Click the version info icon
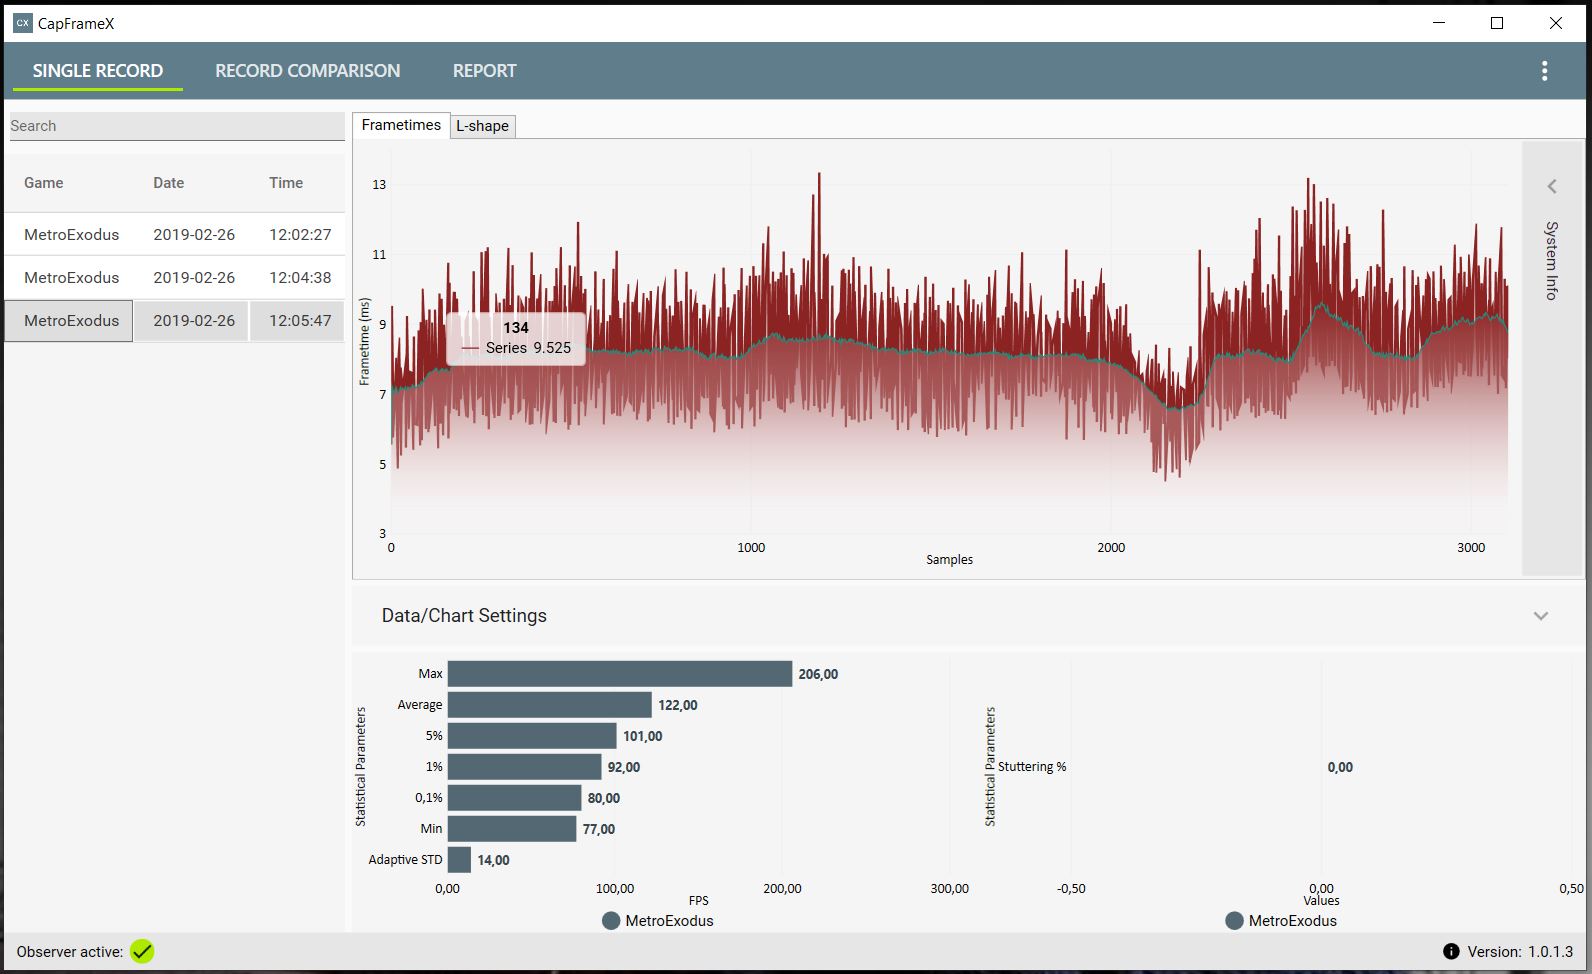This screenshot has width=1592, height=974. click(1451, 952)
